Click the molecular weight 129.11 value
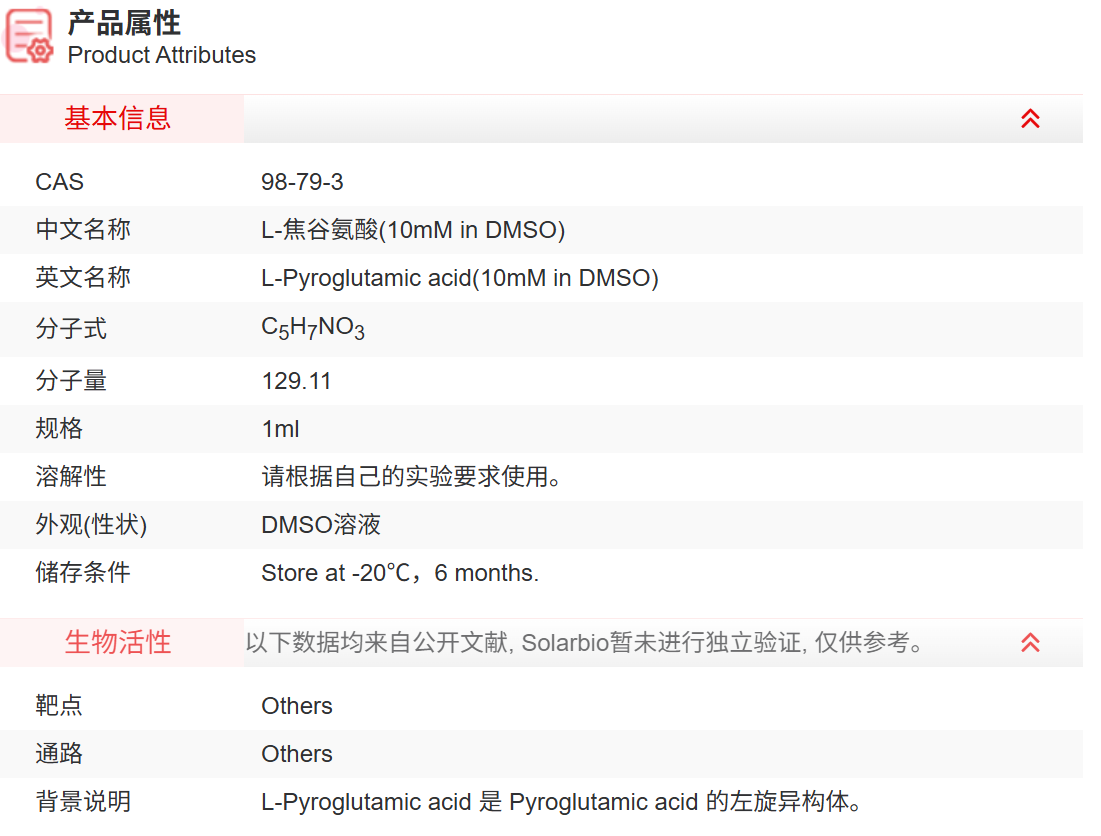 tap(296, 381)
